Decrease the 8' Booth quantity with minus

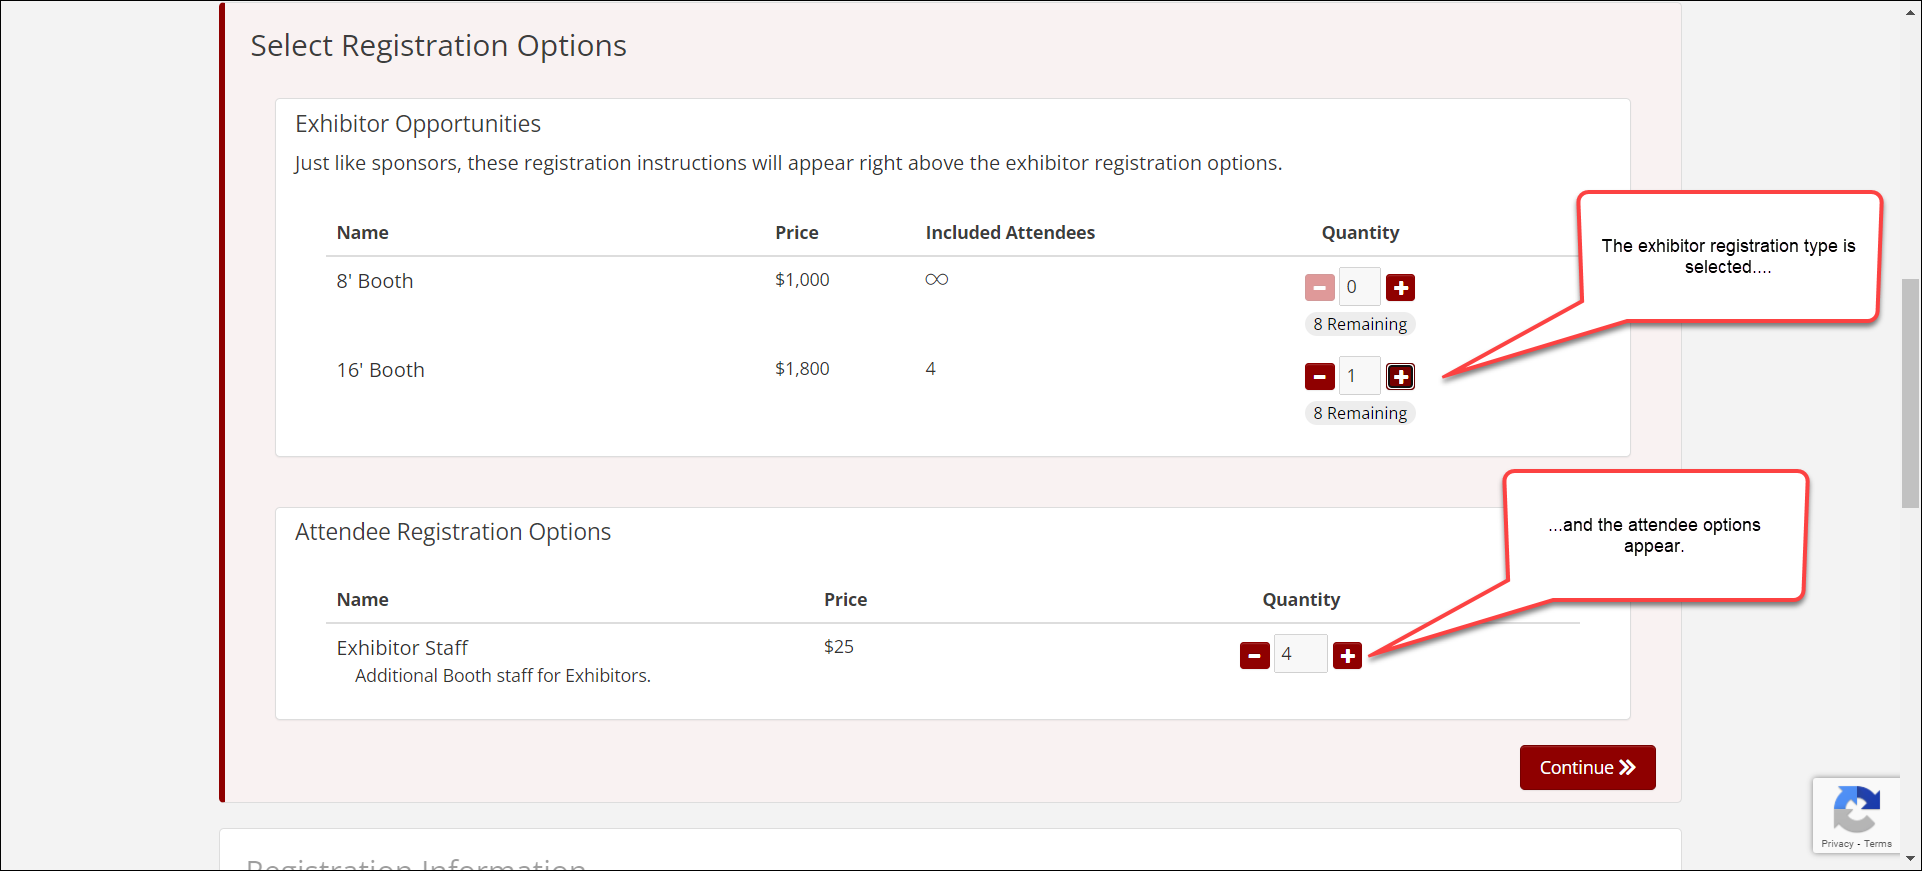(x=1319, y=288)
